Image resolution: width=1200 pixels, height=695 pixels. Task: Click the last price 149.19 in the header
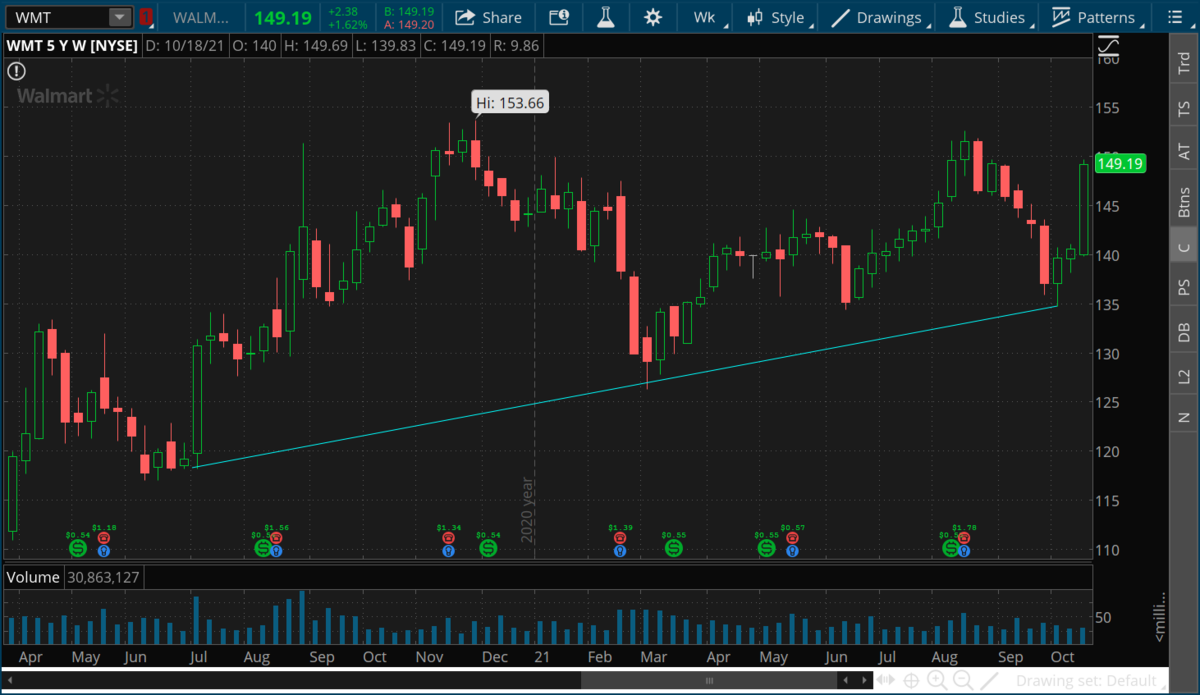[282, 17]
